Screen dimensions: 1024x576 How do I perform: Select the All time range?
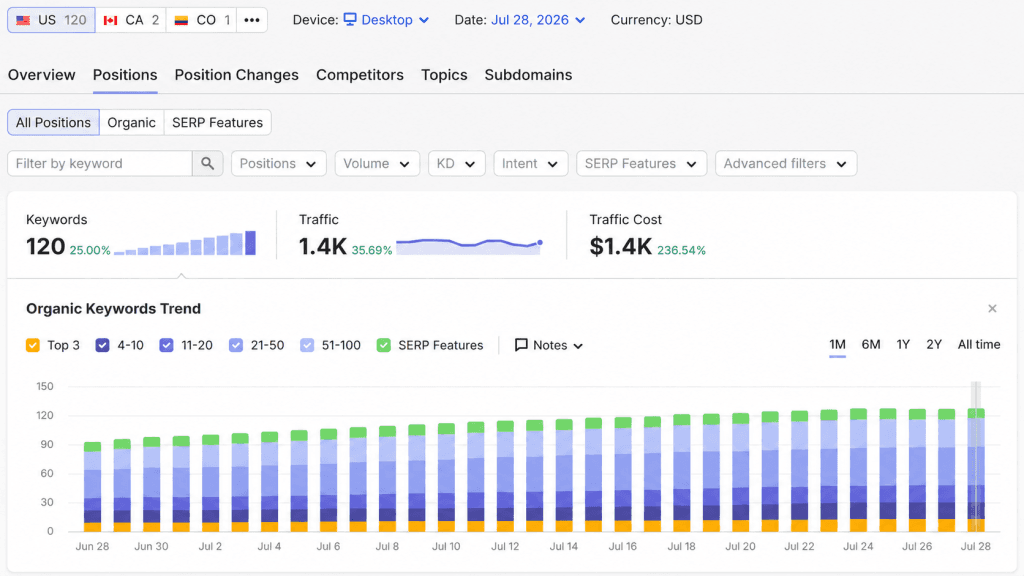(979, 345)
